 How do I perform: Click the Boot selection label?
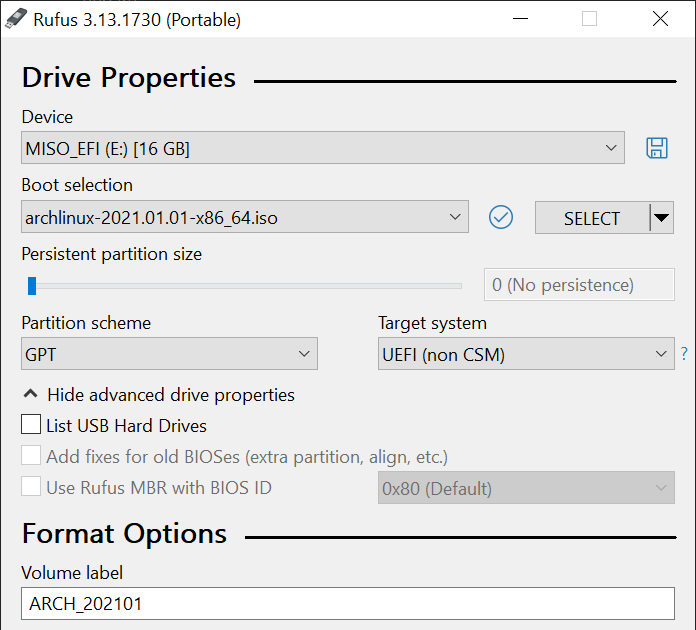[x=77, y=185]
